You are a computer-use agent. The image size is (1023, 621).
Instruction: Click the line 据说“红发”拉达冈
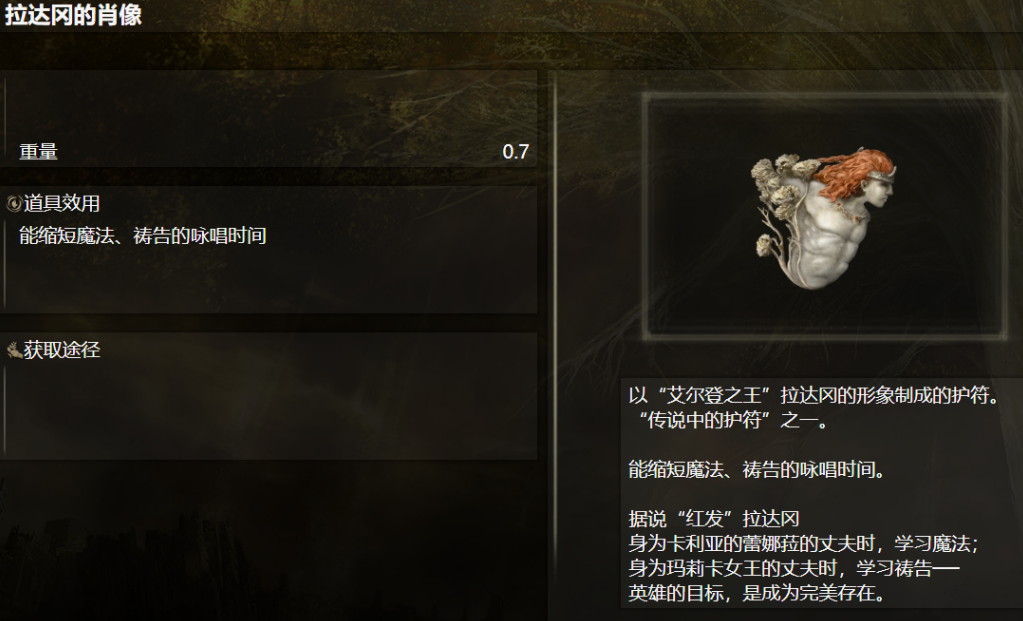pyautogui.click(x=714, y=519)
